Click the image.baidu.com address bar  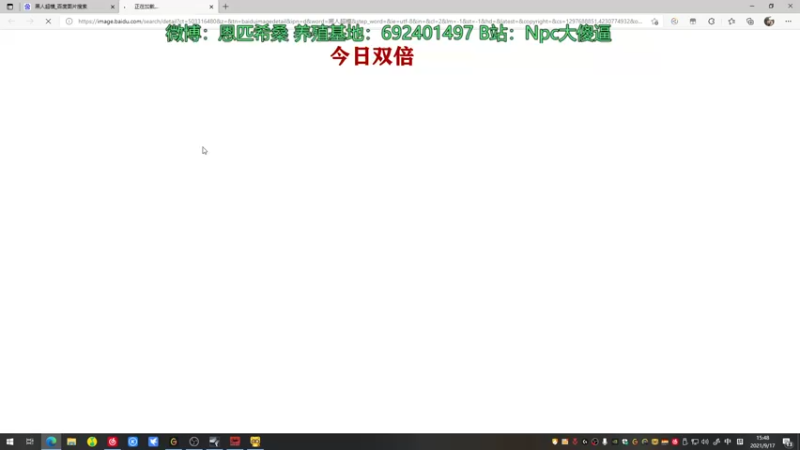click(360, 21)
